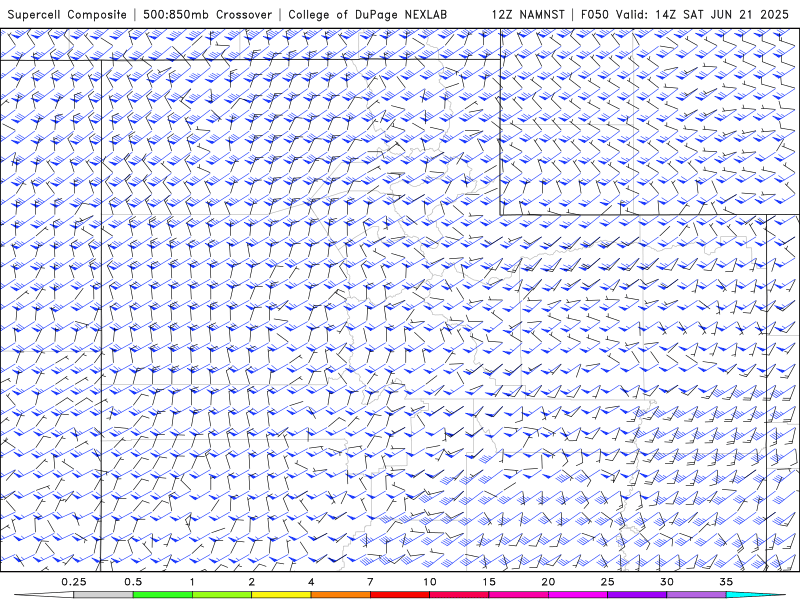The width and height of the screenshot is (800, 600).
Task: Click the legend value 4
Action: 311,582
